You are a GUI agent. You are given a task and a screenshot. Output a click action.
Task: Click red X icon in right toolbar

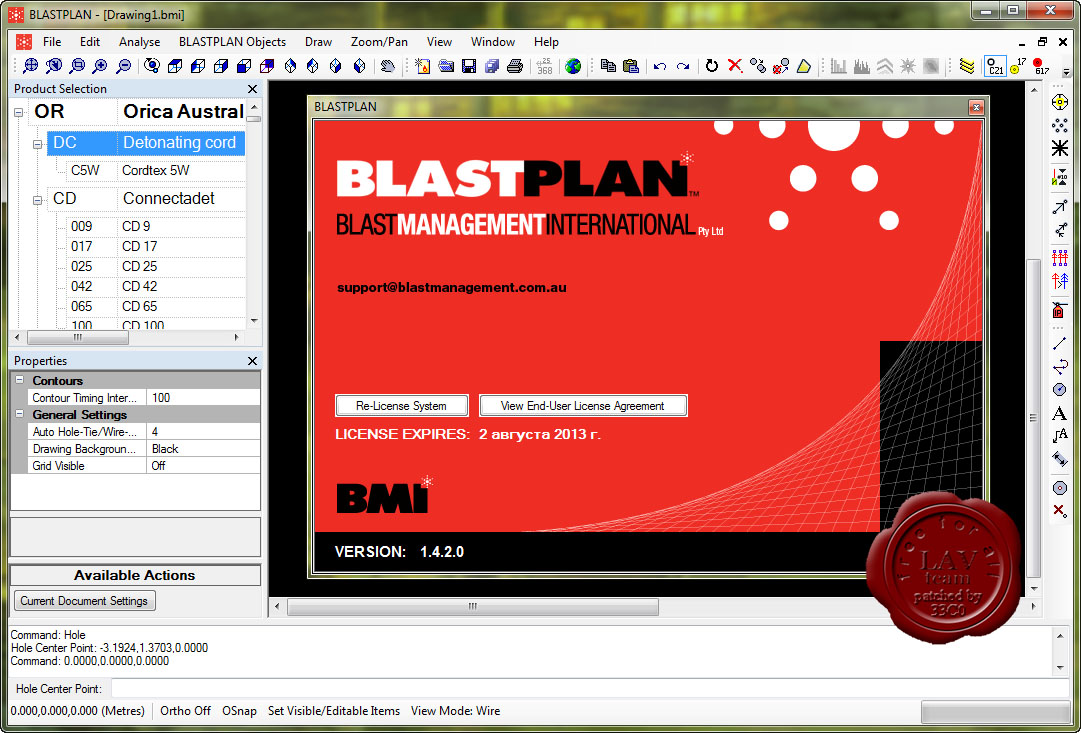[x=1060, y=511]
